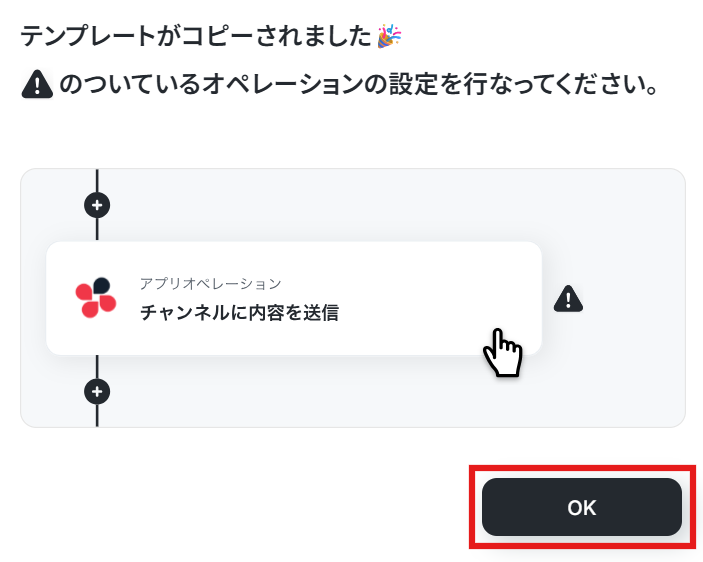
Task: Click the party popper emoji in the title
Action: 389,36
